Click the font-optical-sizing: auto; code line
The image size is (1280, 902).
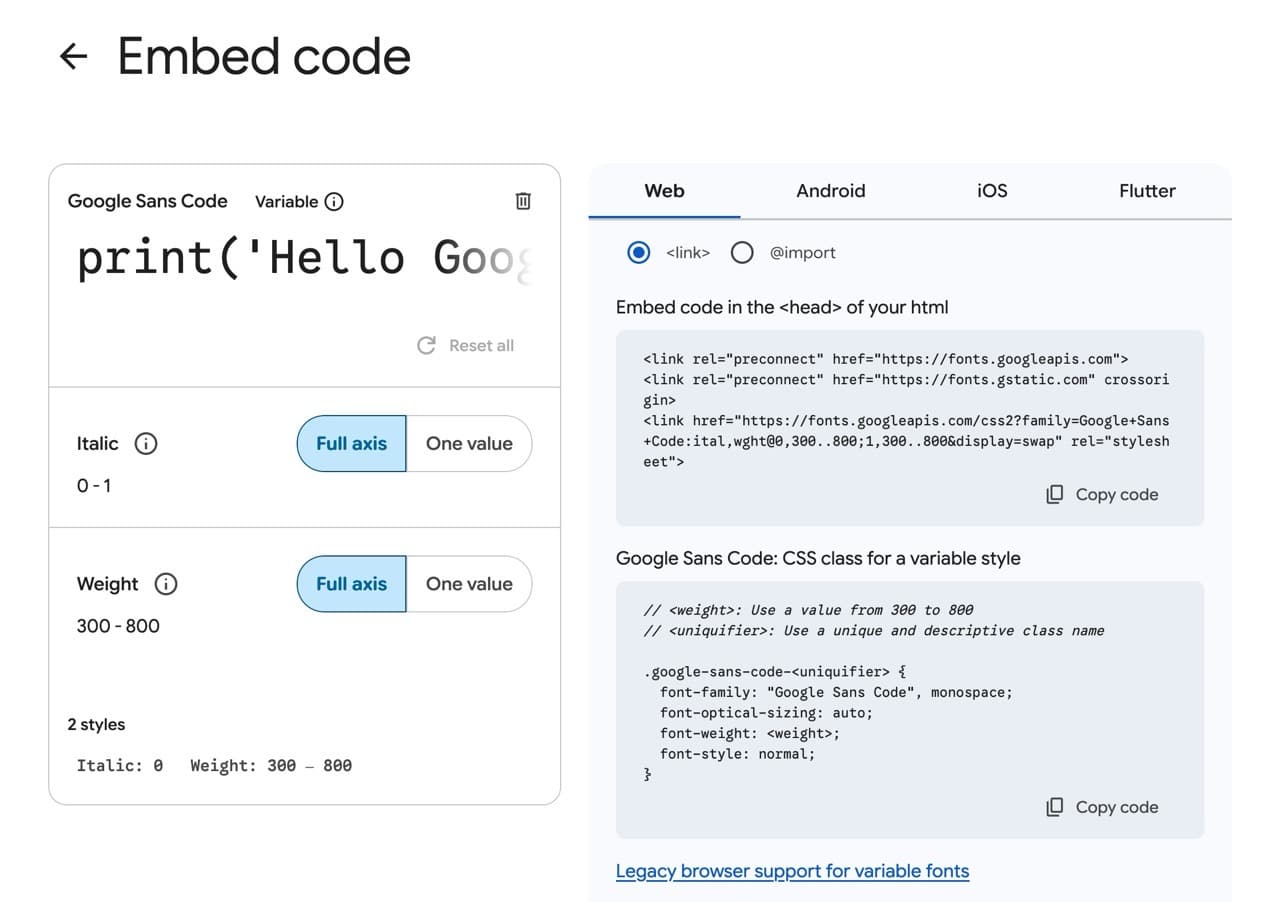coord(766,713)
